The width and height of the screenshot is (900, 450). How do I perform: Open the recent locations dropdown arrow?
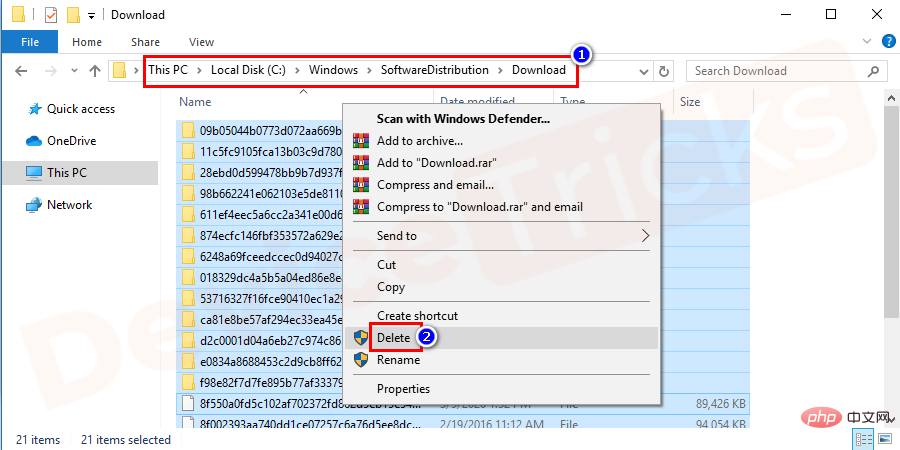pyautogui.click(x=74, y=71)
